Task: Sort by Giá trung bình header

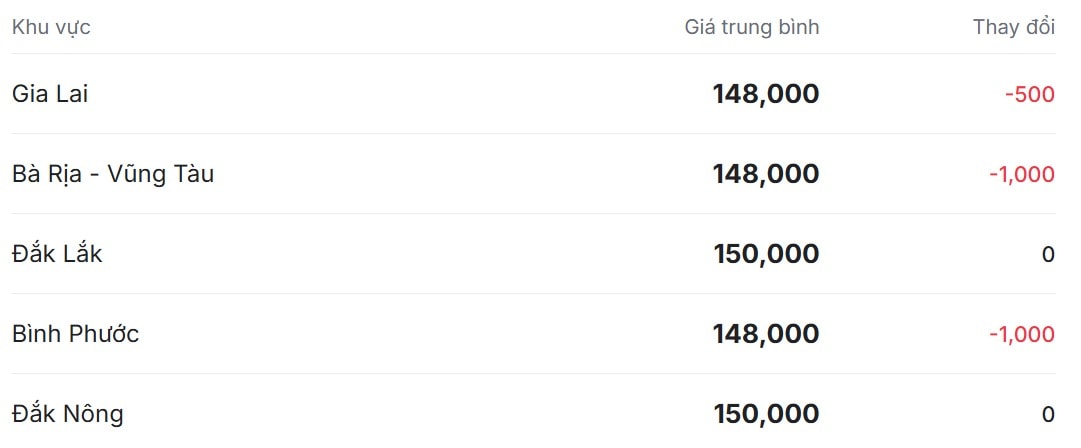Action: point(751,27)
